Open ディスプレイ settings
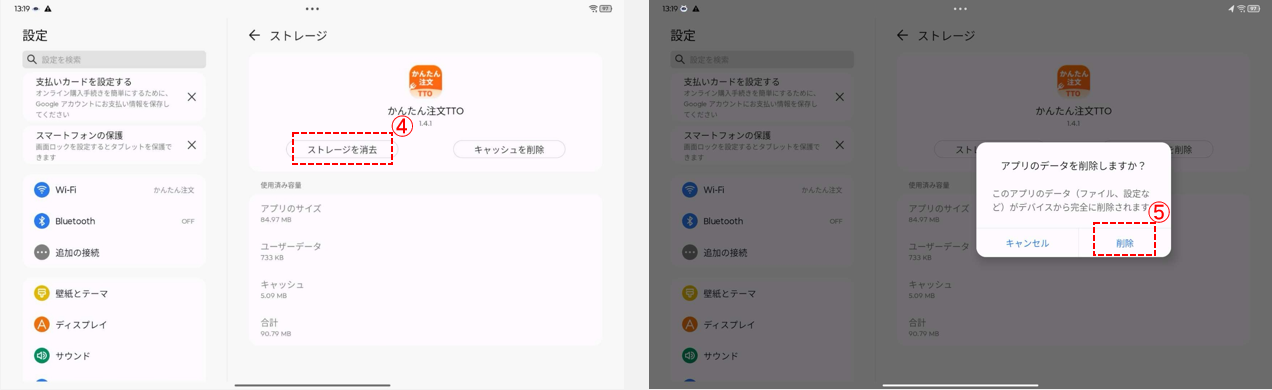 (x=115, y=324)
